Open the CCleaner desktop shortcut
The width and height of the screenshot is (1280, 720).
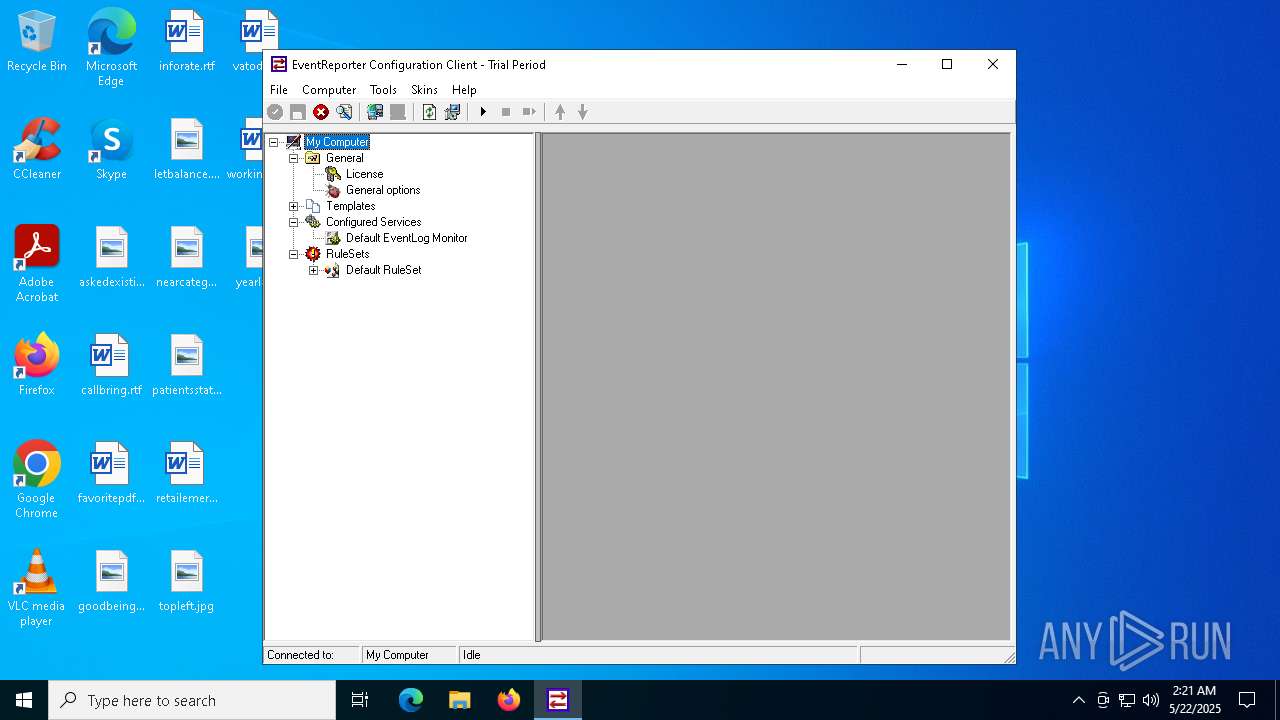37,150
